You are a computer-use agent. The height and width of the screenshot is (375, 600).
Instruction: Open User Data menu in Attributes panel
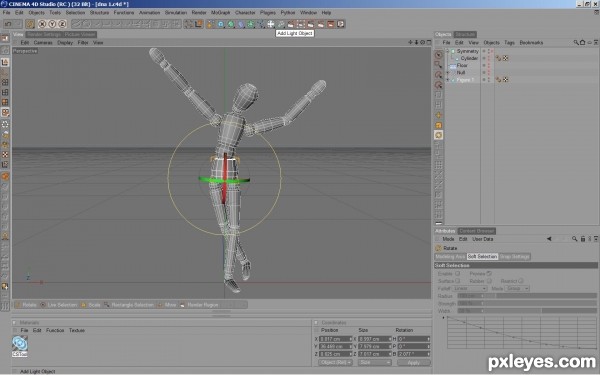(483, 239)
